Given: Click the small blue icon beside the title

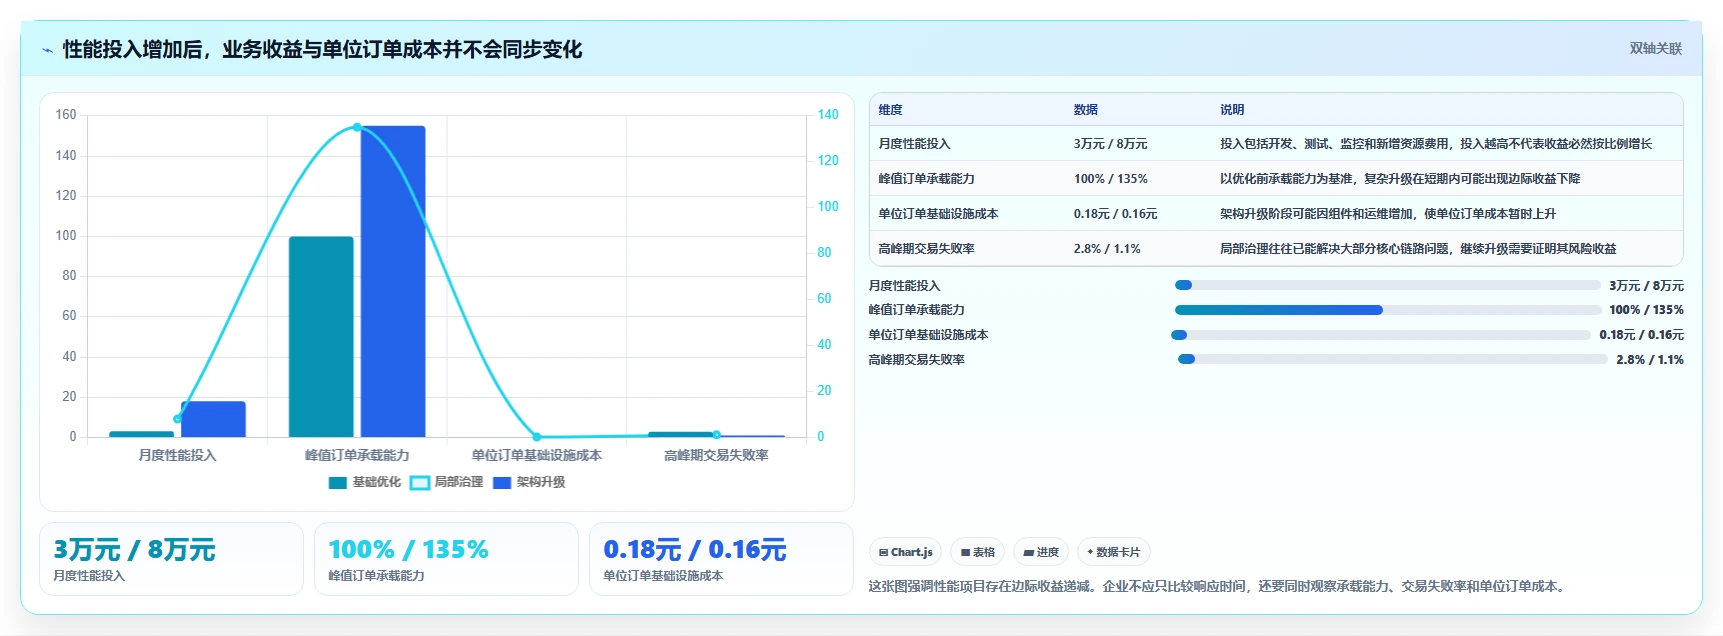Looking at the screenshot, I should (x=47, y=50).
